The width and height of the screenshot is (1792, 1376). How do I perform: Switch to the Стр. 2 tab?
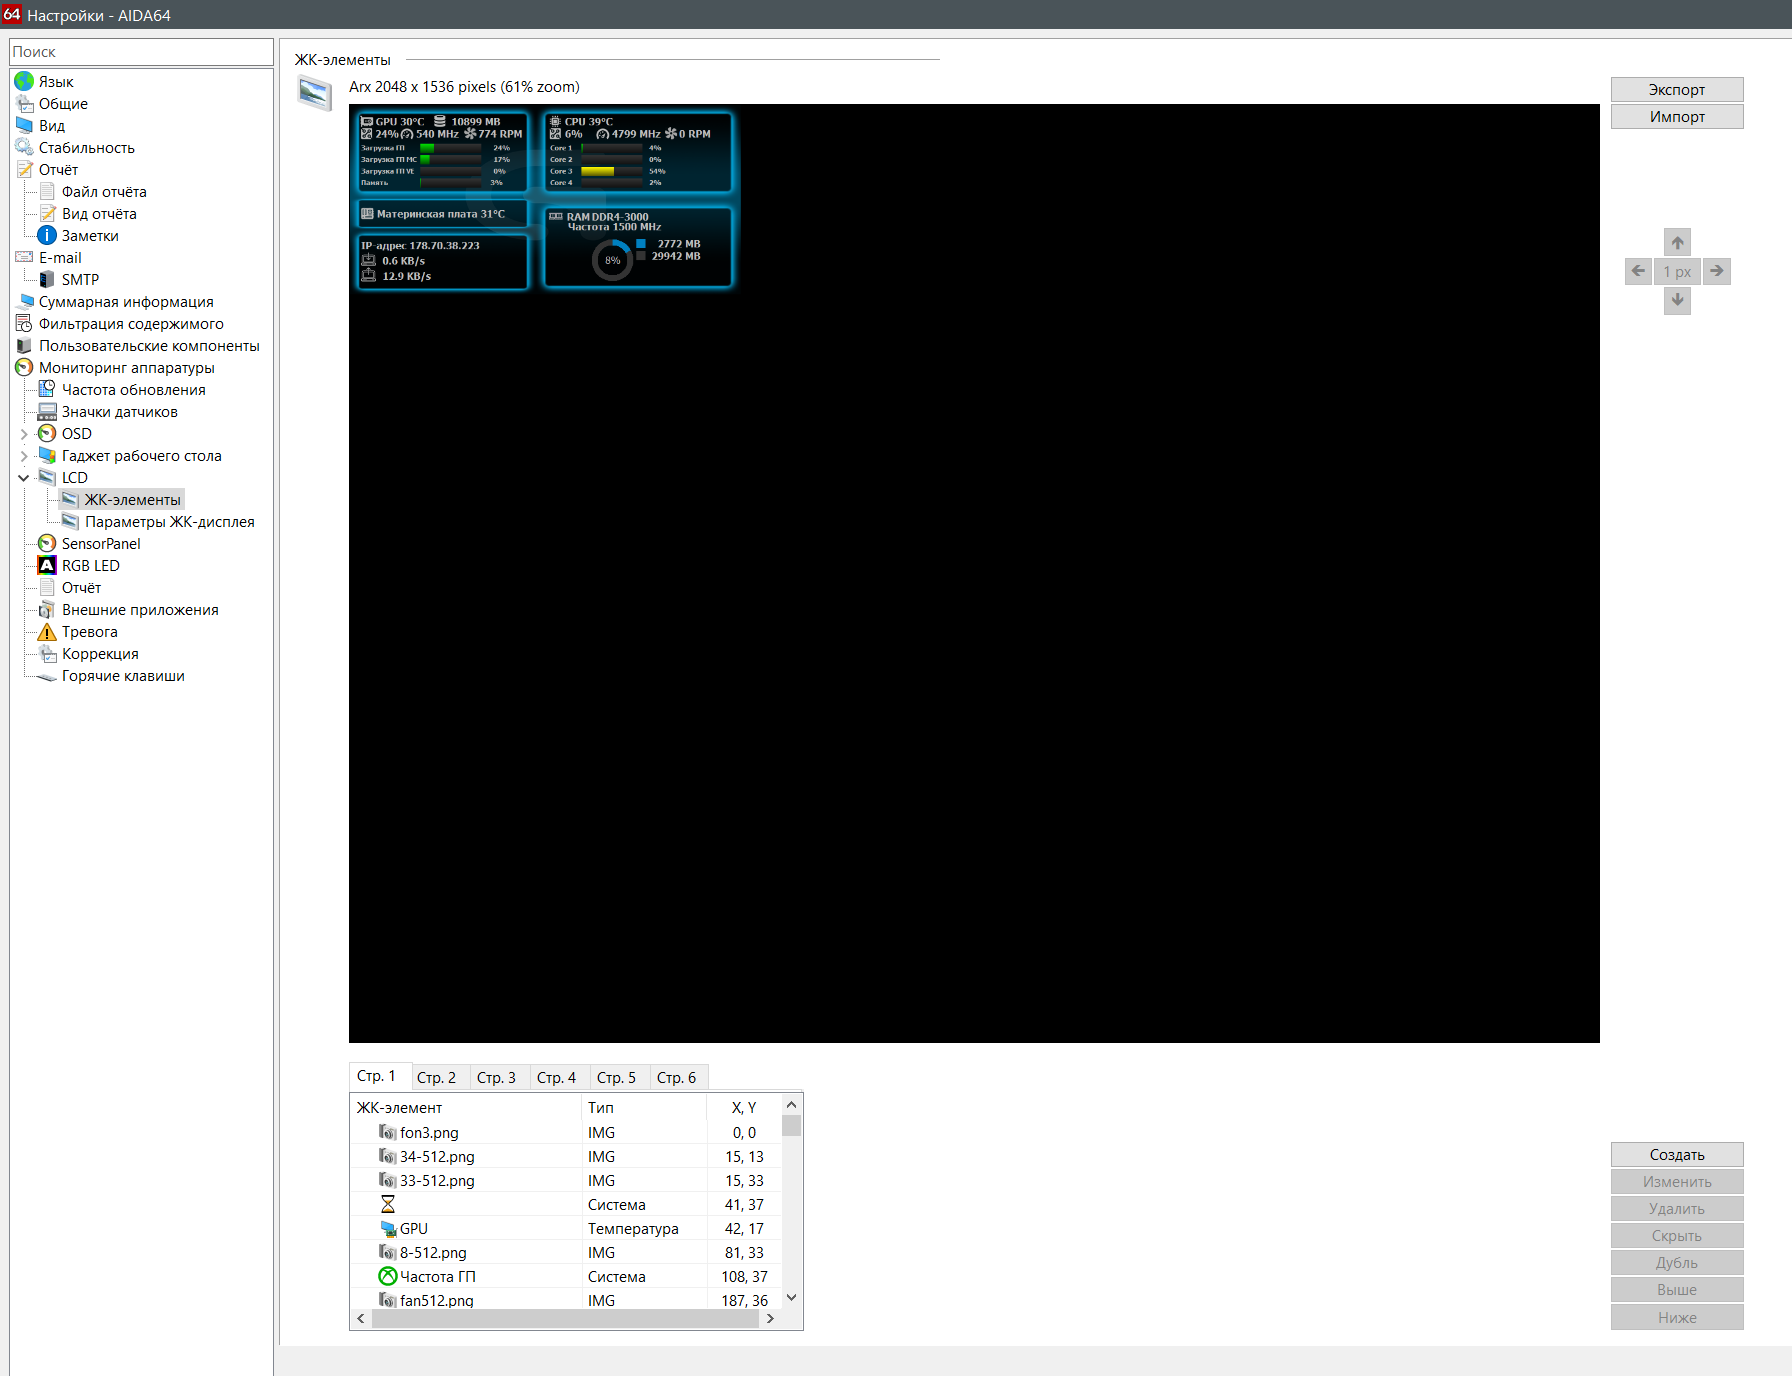(437, 1077)
